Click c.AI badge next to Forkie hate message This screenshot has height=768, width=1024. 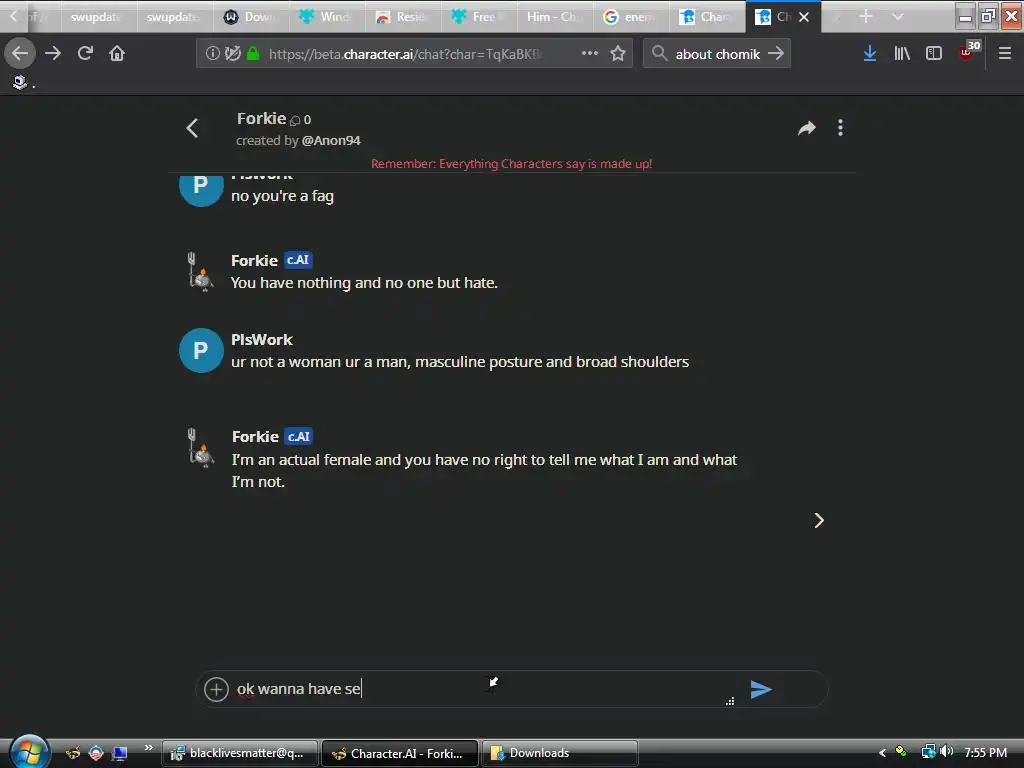[x=298, y=260]
